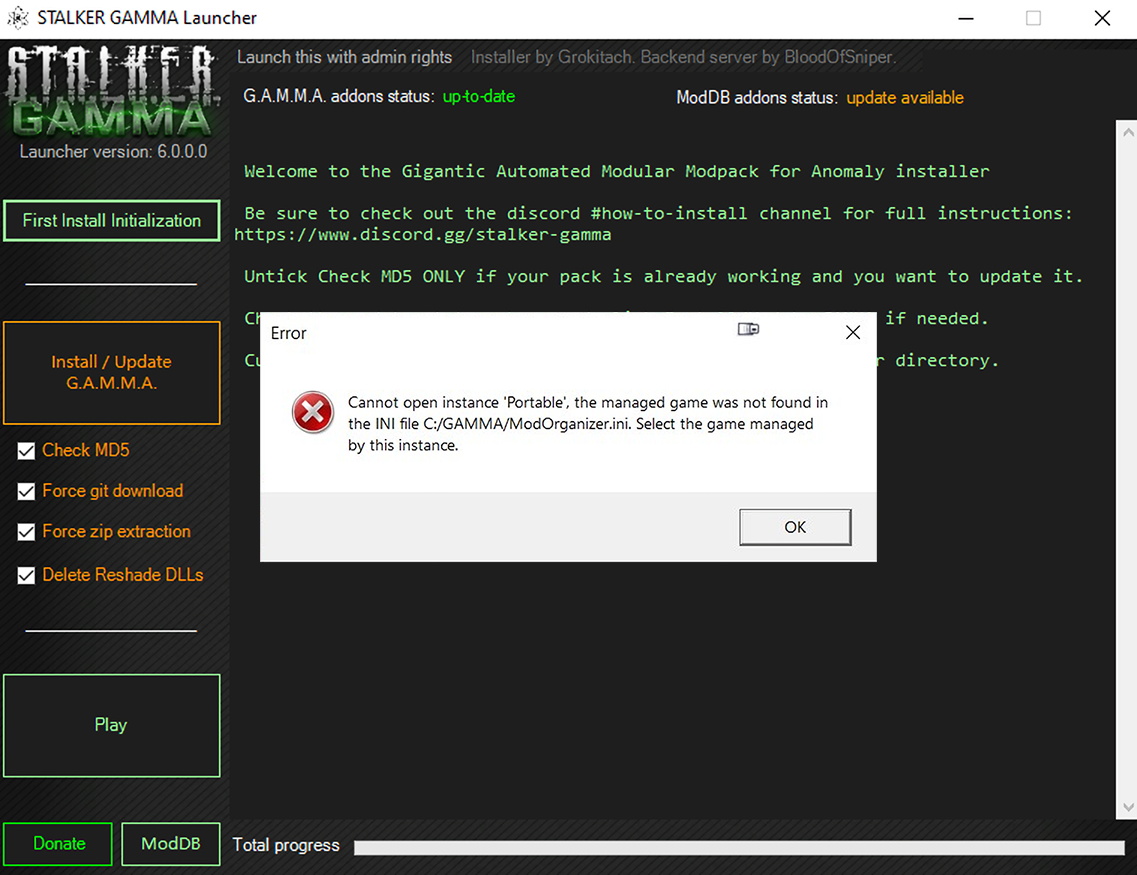Click 'Untick Check MD5 ONLY' instruction line
This screenshot has height=875, width=1137.
663,276
